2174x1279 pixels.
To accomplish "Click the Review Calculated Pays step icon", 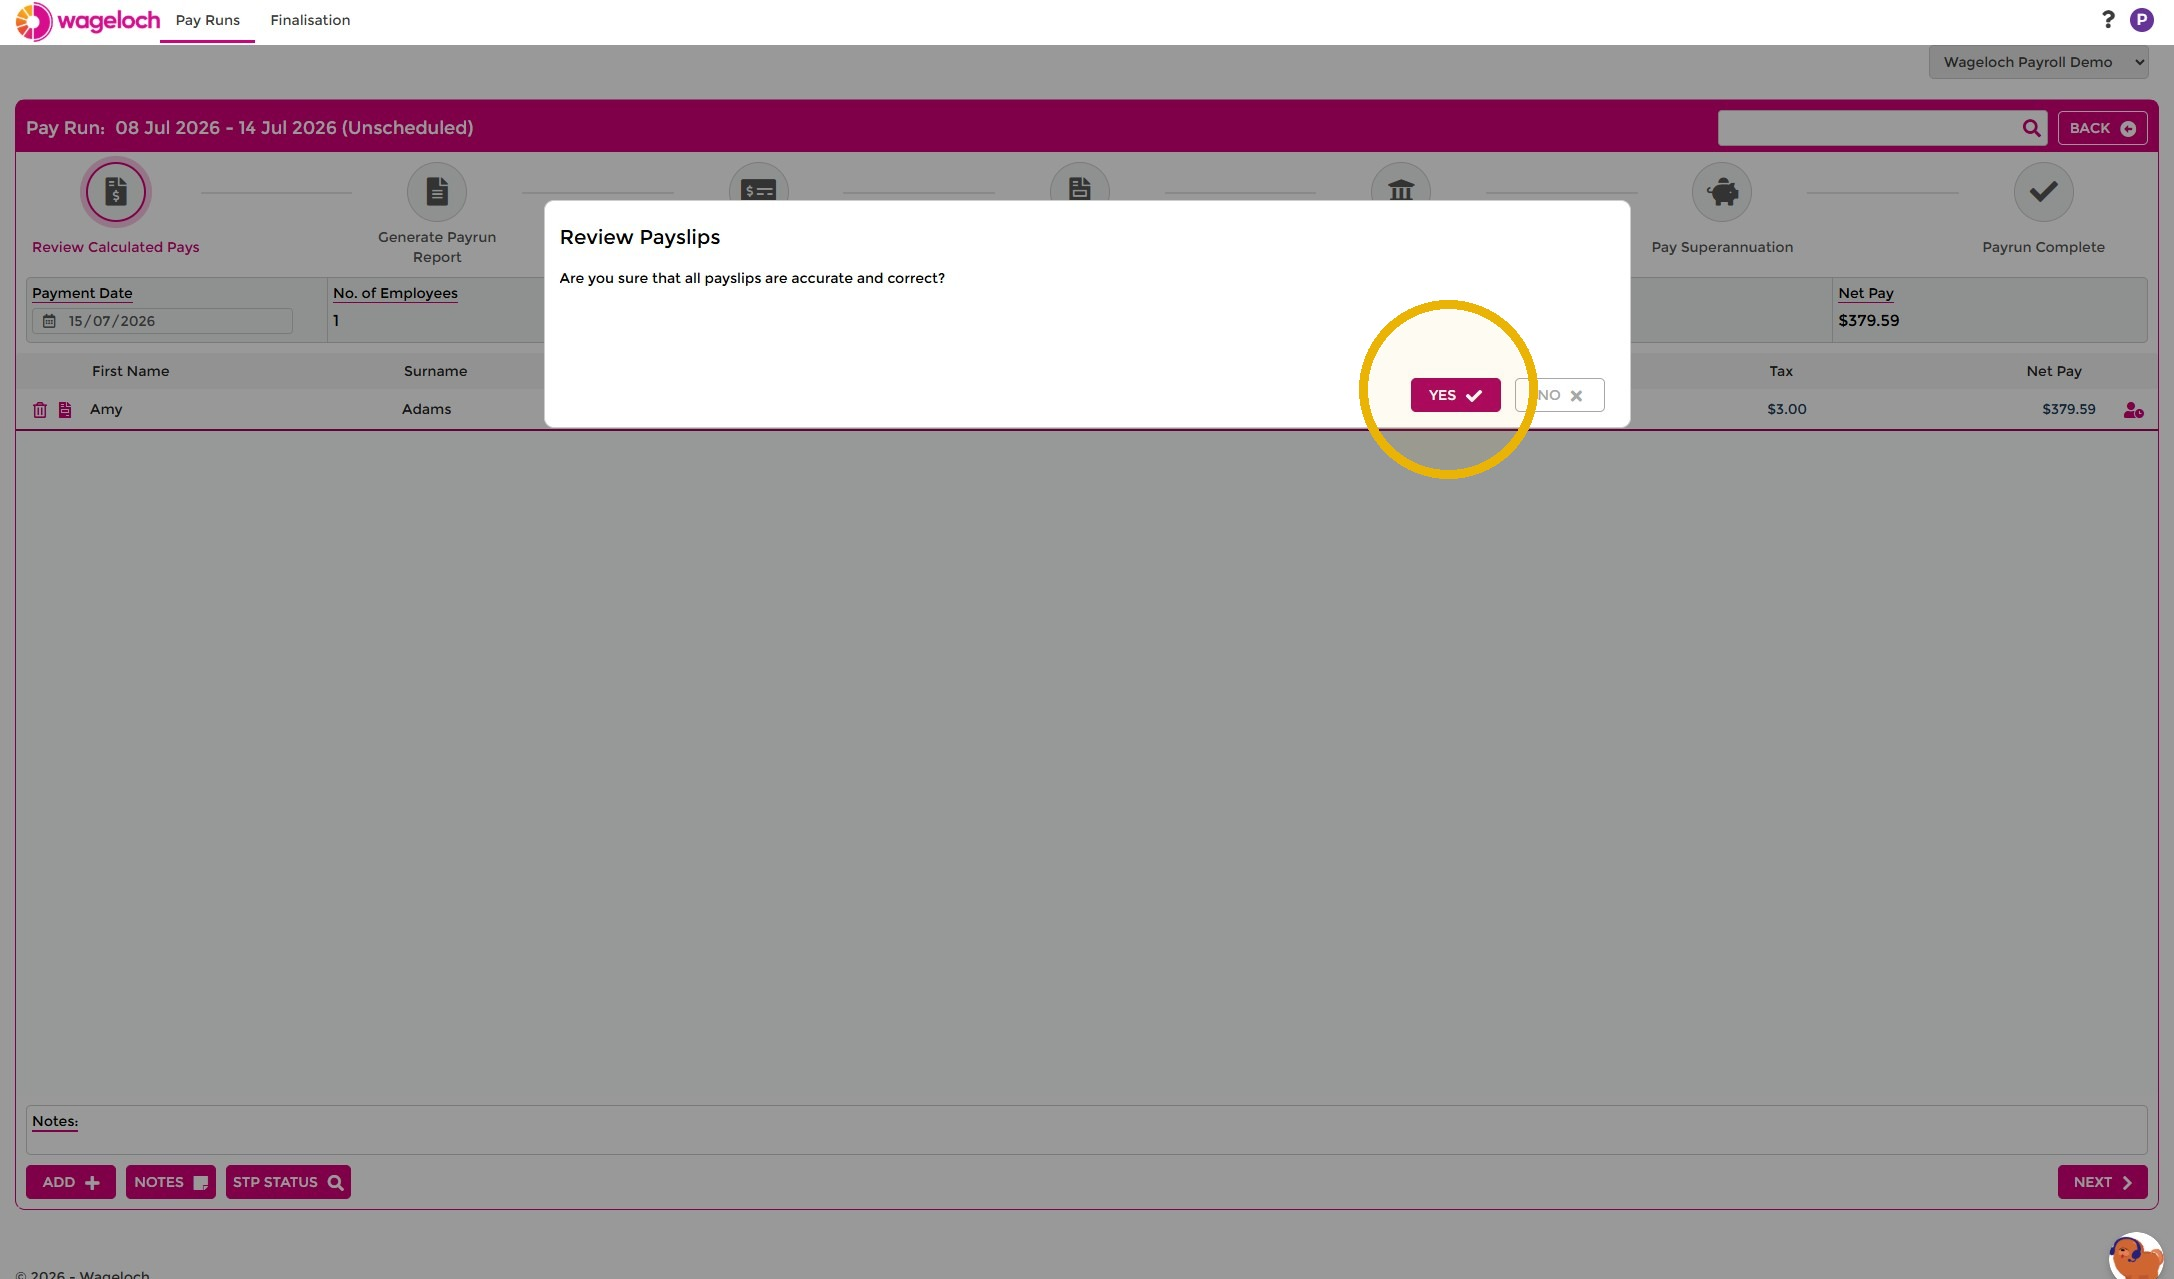I will coord(116,192).
